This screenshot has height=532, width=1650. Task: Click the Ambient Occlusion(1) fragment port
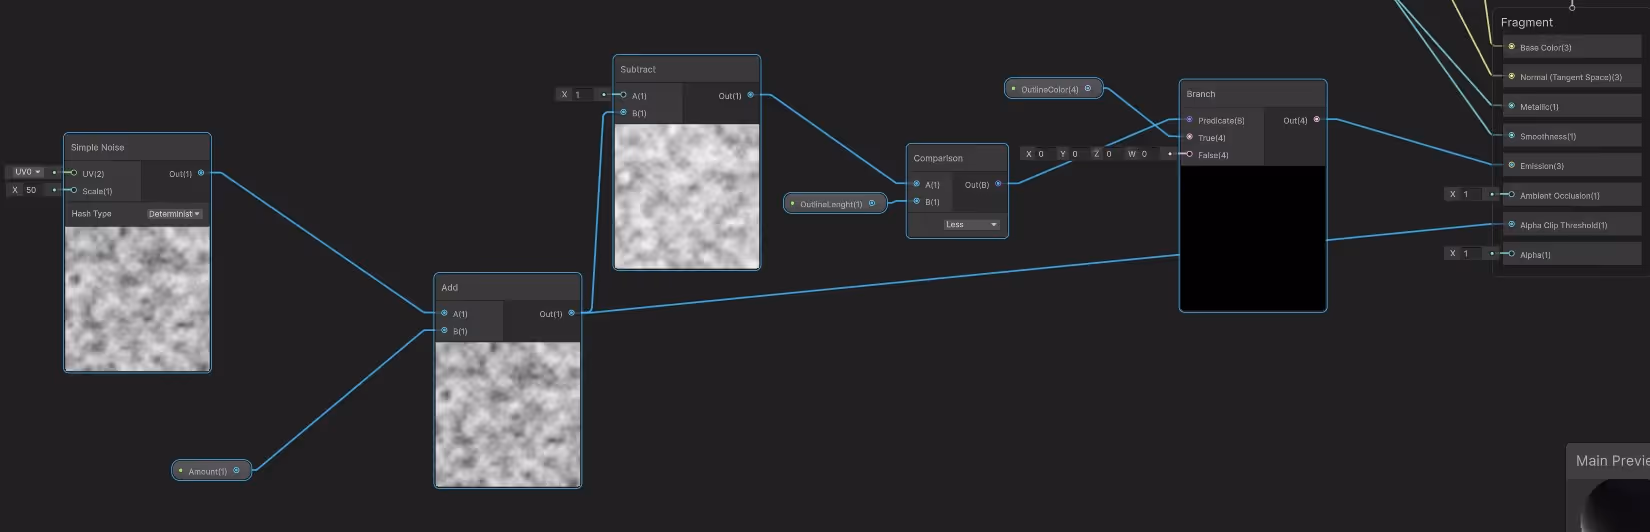tap(1512, 194)
